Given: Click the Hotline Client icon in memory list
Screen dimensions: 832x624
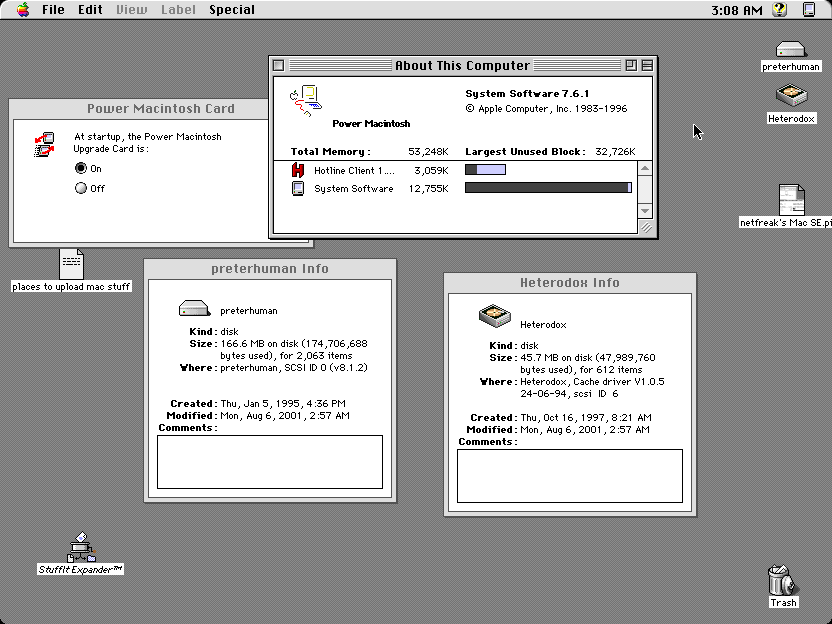Looking at the screenshot, I should coord(298,170).
